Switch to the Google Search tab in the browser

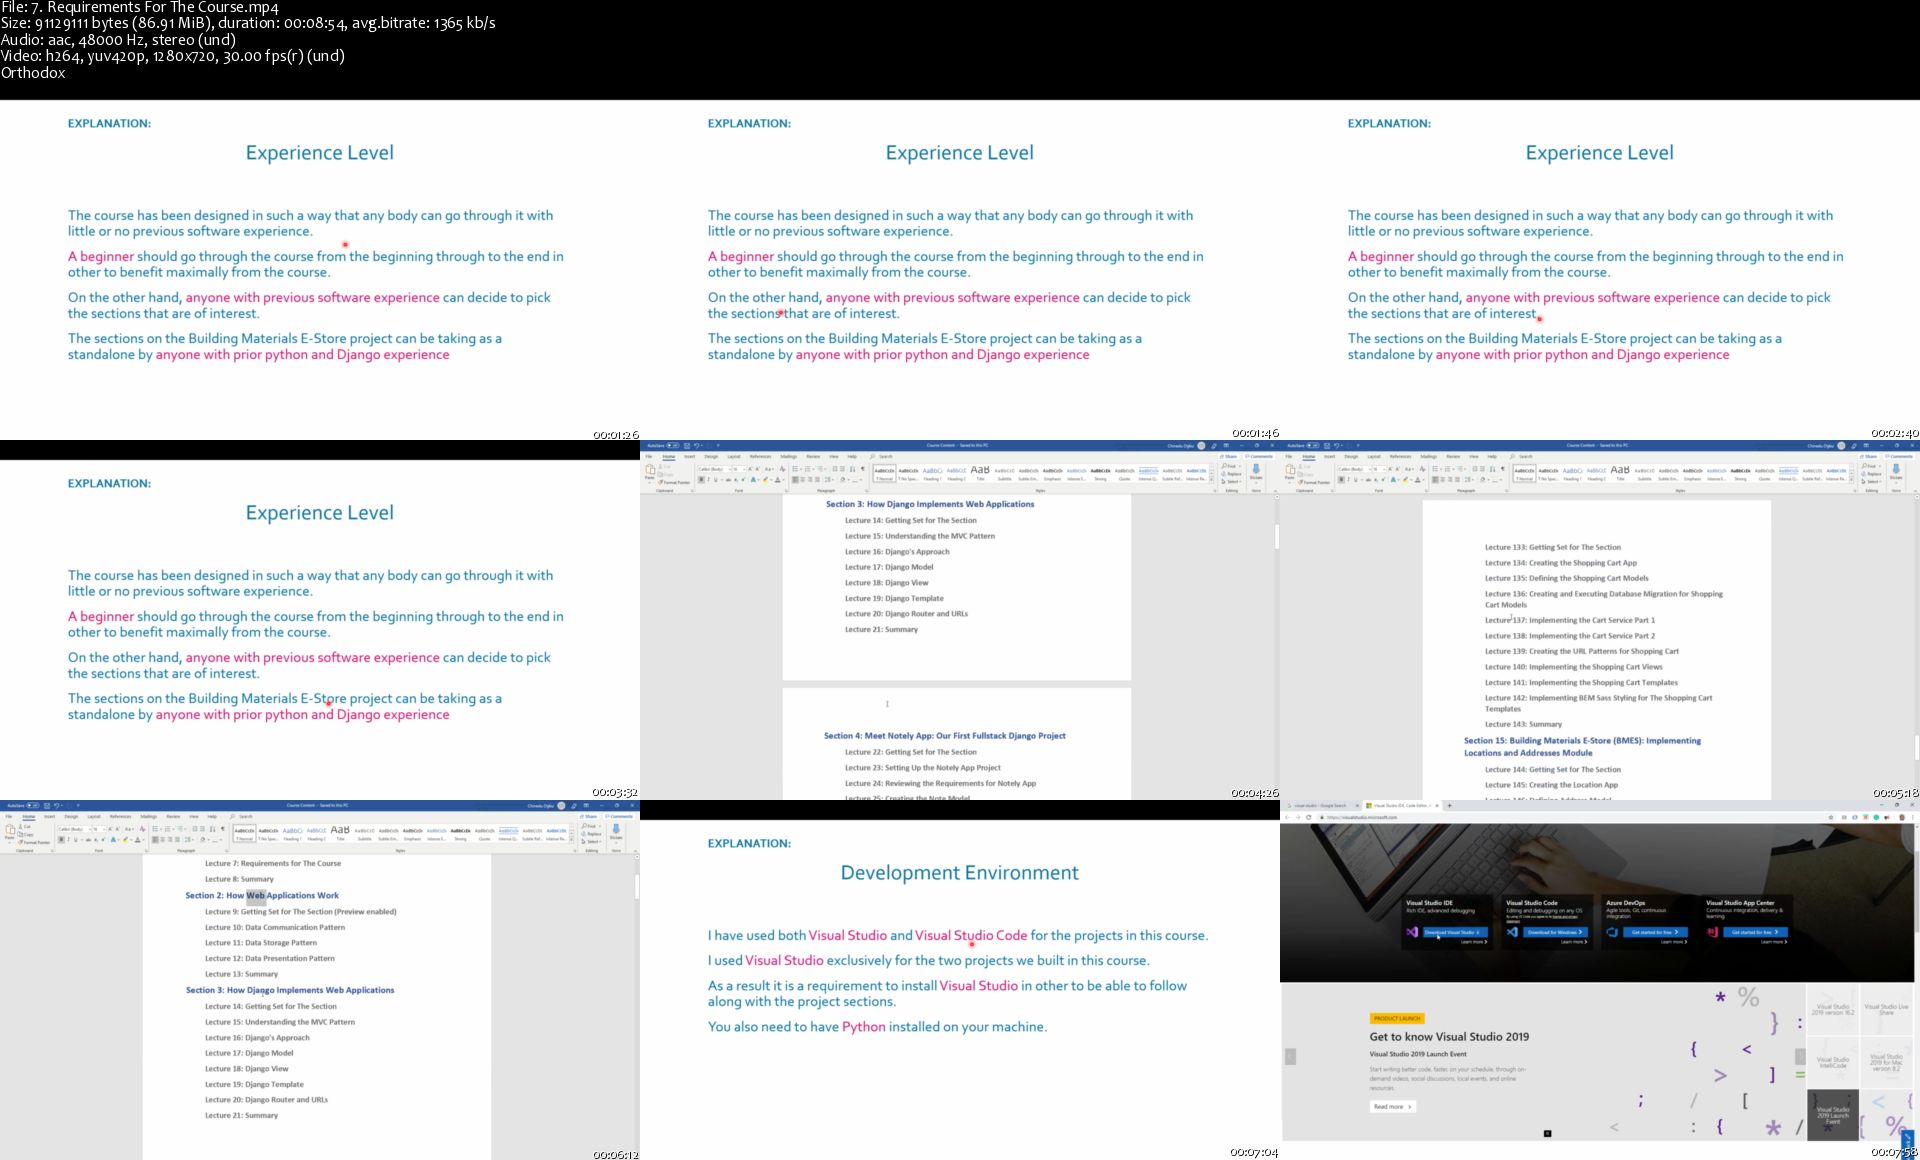pyautogui.click(x=1320, y=805)
